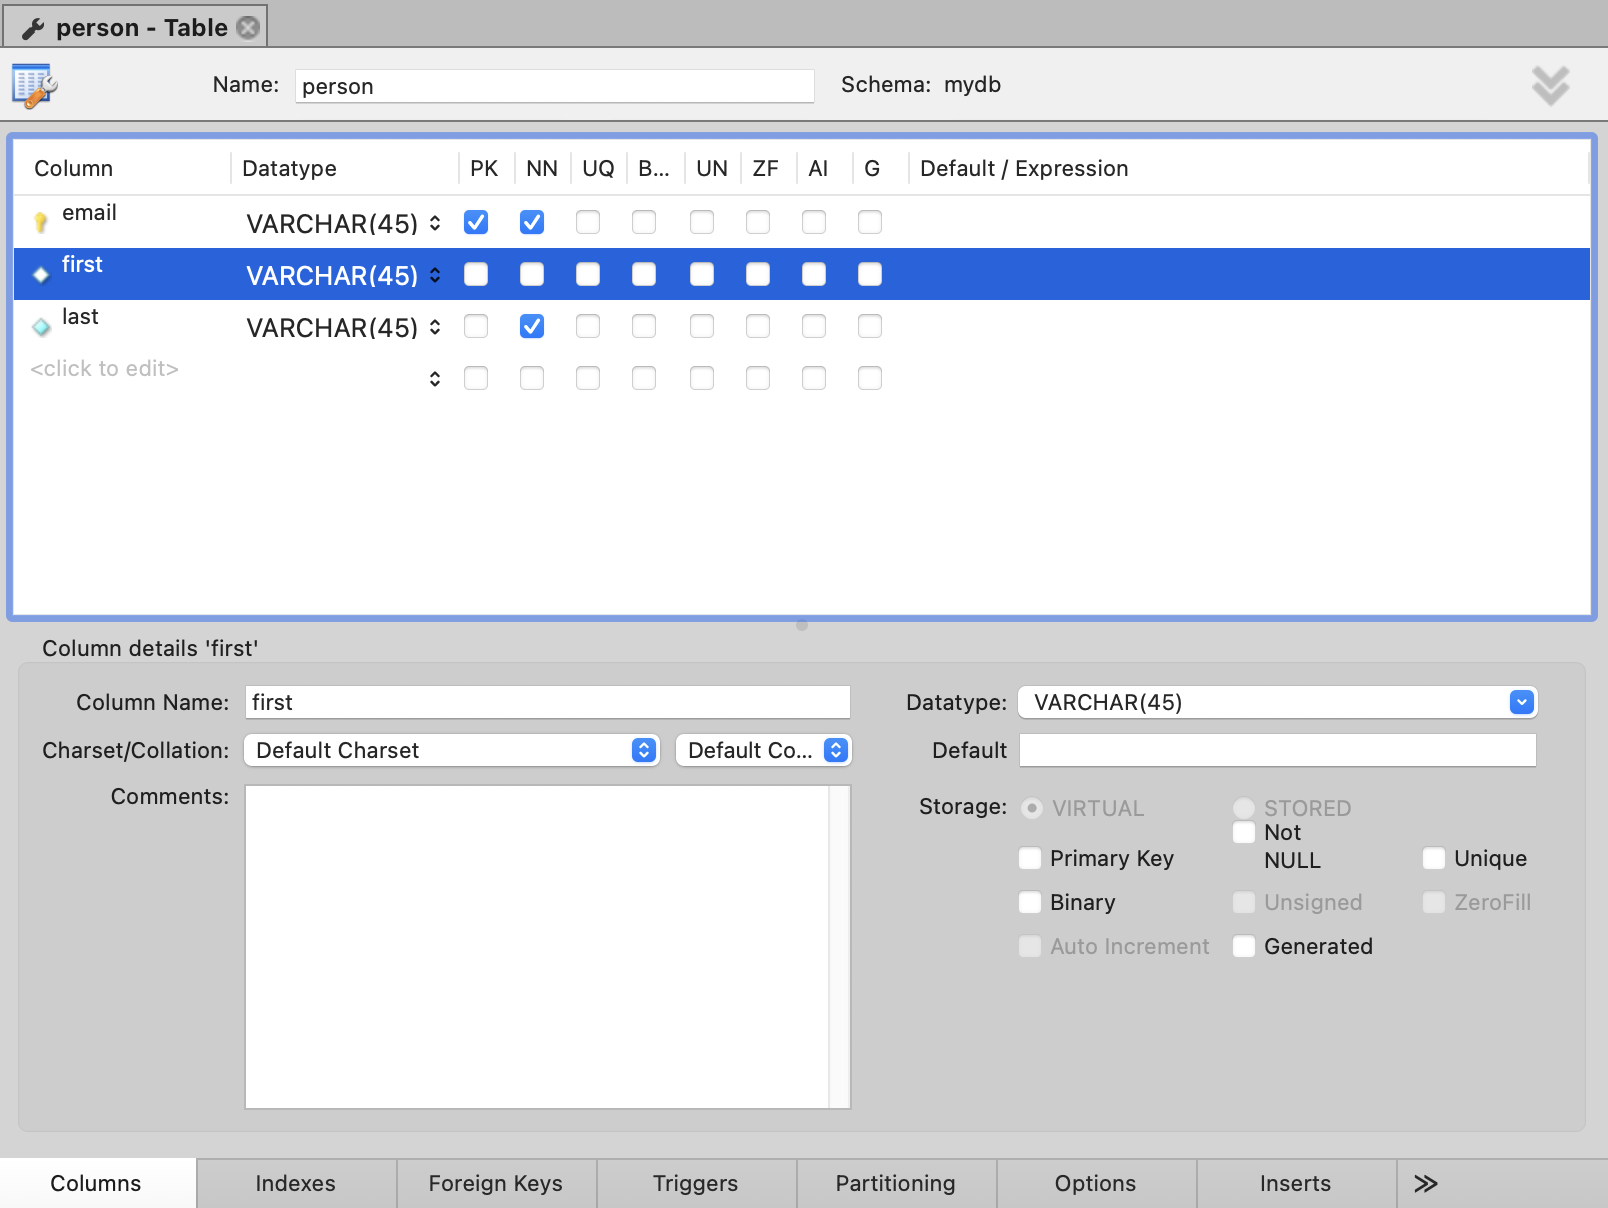Screen dimensions: 1608x1208
Task: Switch to the Inserts tab
Action: click(1296, 1184)
